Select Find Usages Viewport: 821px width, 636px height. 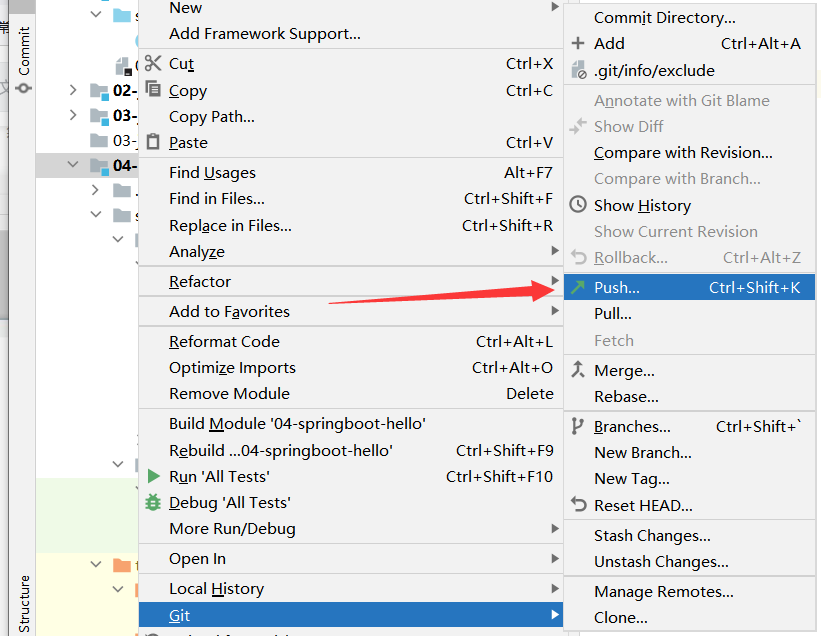351,172
